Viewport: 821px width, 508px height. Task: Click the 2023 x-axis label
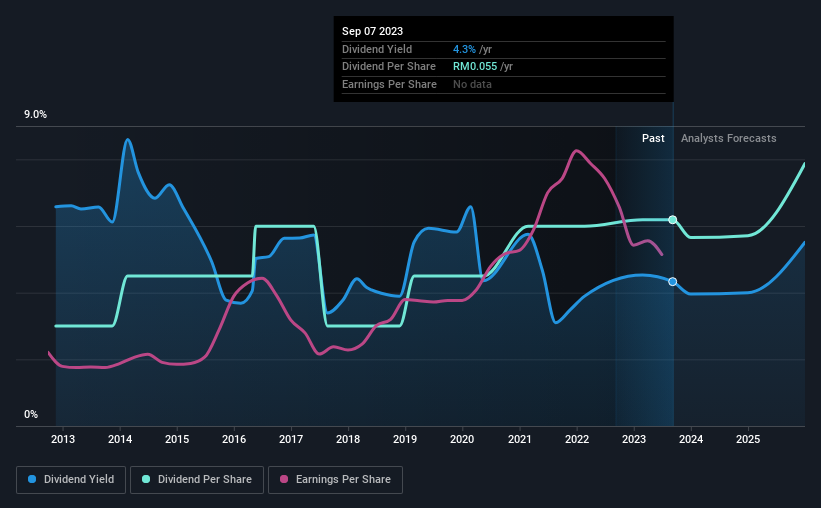pyautogui.click(x=634, y=439)
